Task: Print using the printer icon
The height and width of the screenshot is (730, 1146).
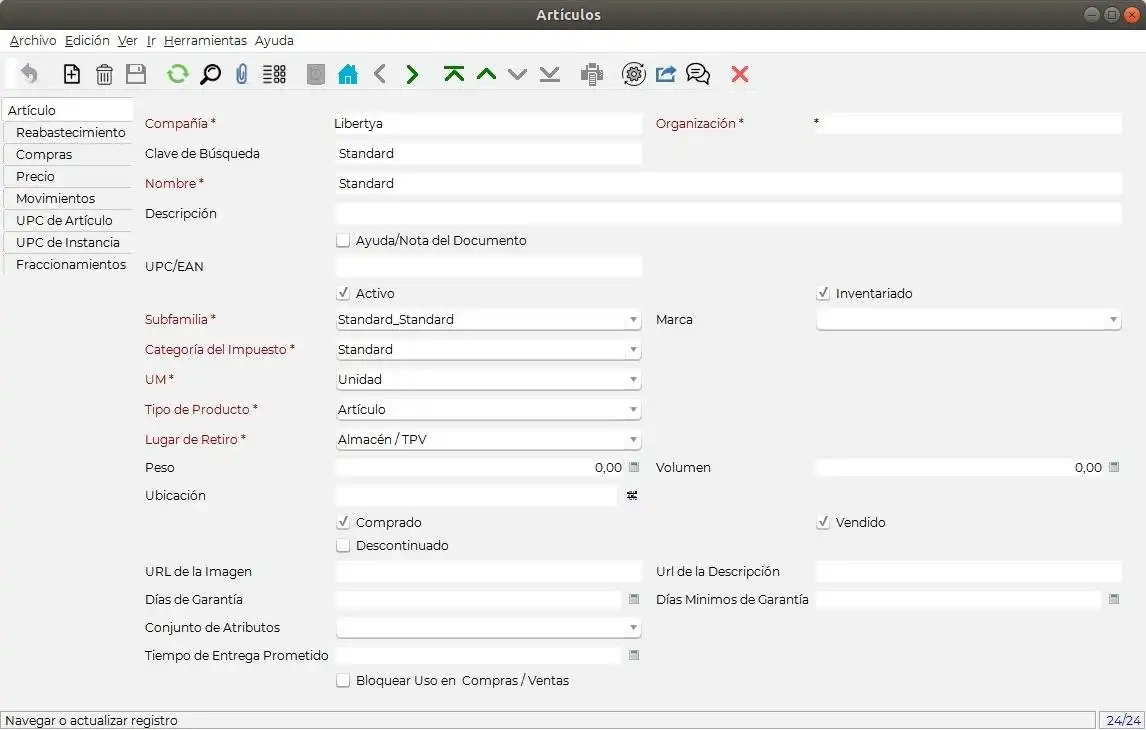Action: 591,74
